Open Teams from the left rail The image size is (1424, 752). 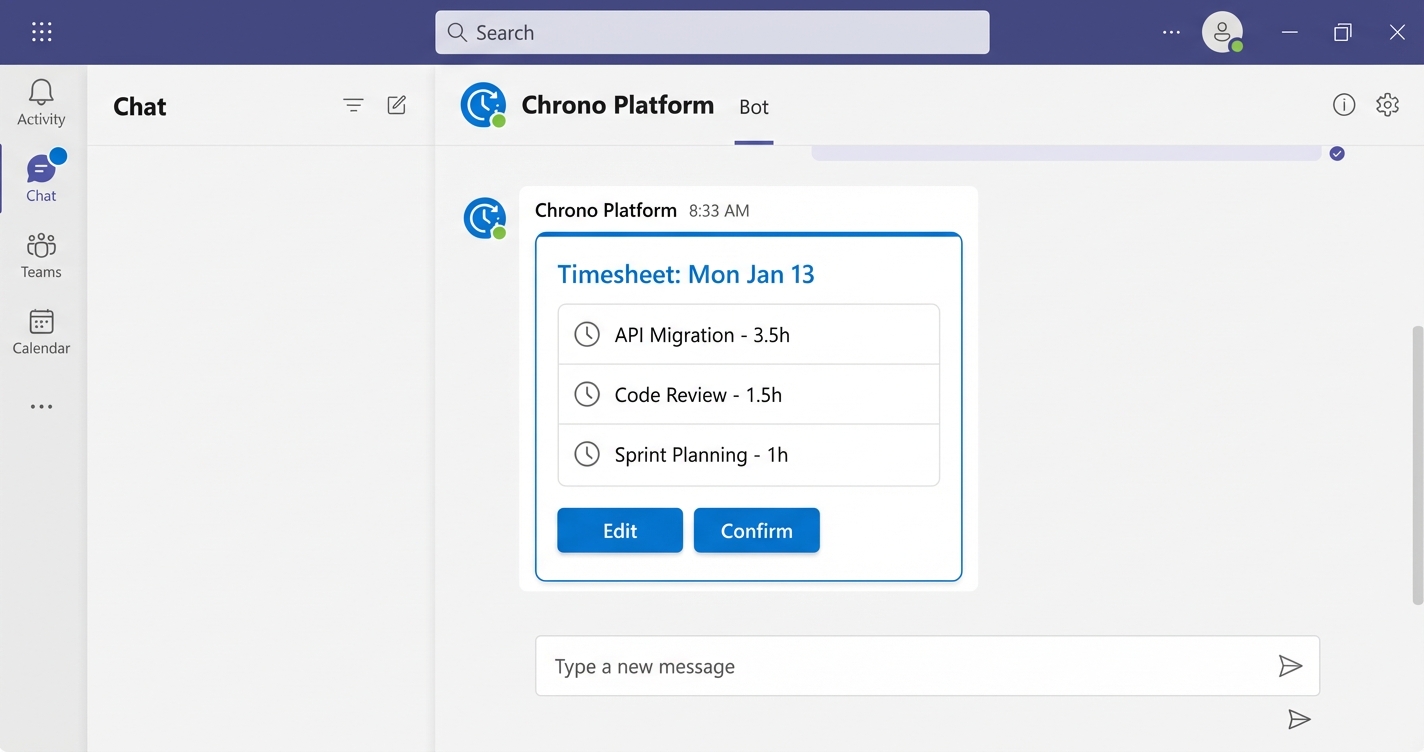point(41,255)
